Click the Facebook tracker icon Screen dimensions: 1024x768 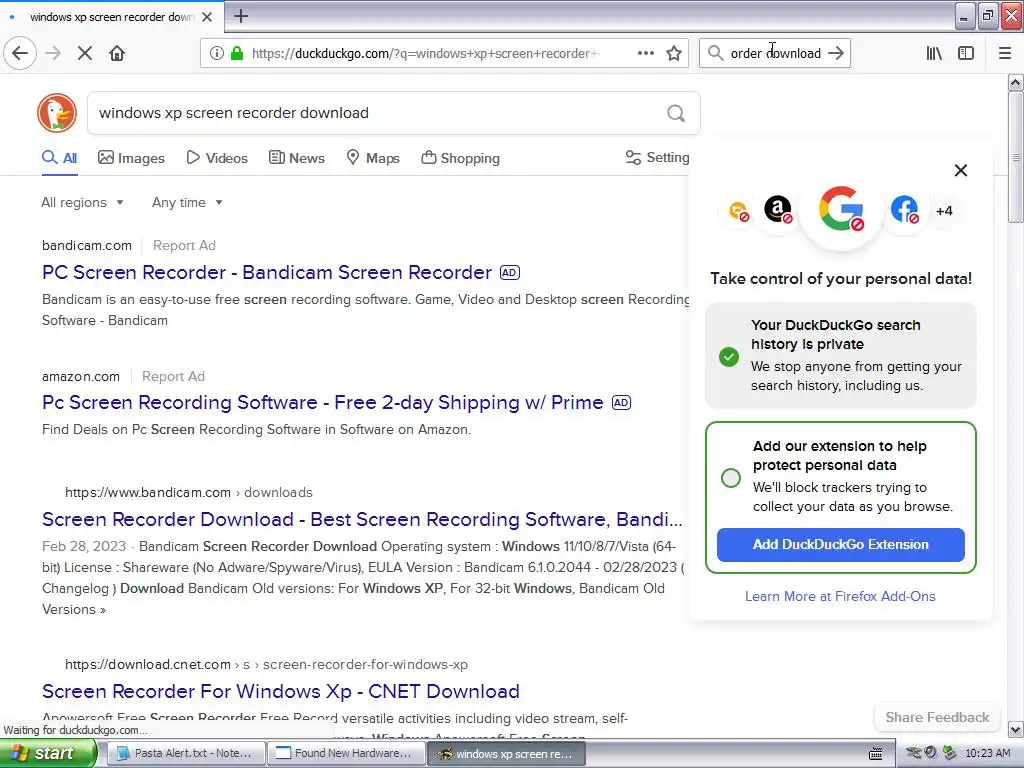(904, 210)
